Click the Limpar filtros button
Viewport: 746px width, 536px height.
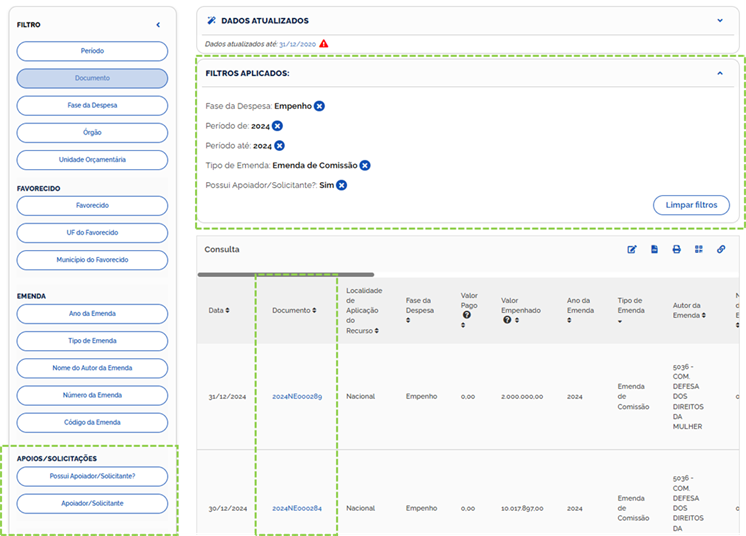coord(691,205)
